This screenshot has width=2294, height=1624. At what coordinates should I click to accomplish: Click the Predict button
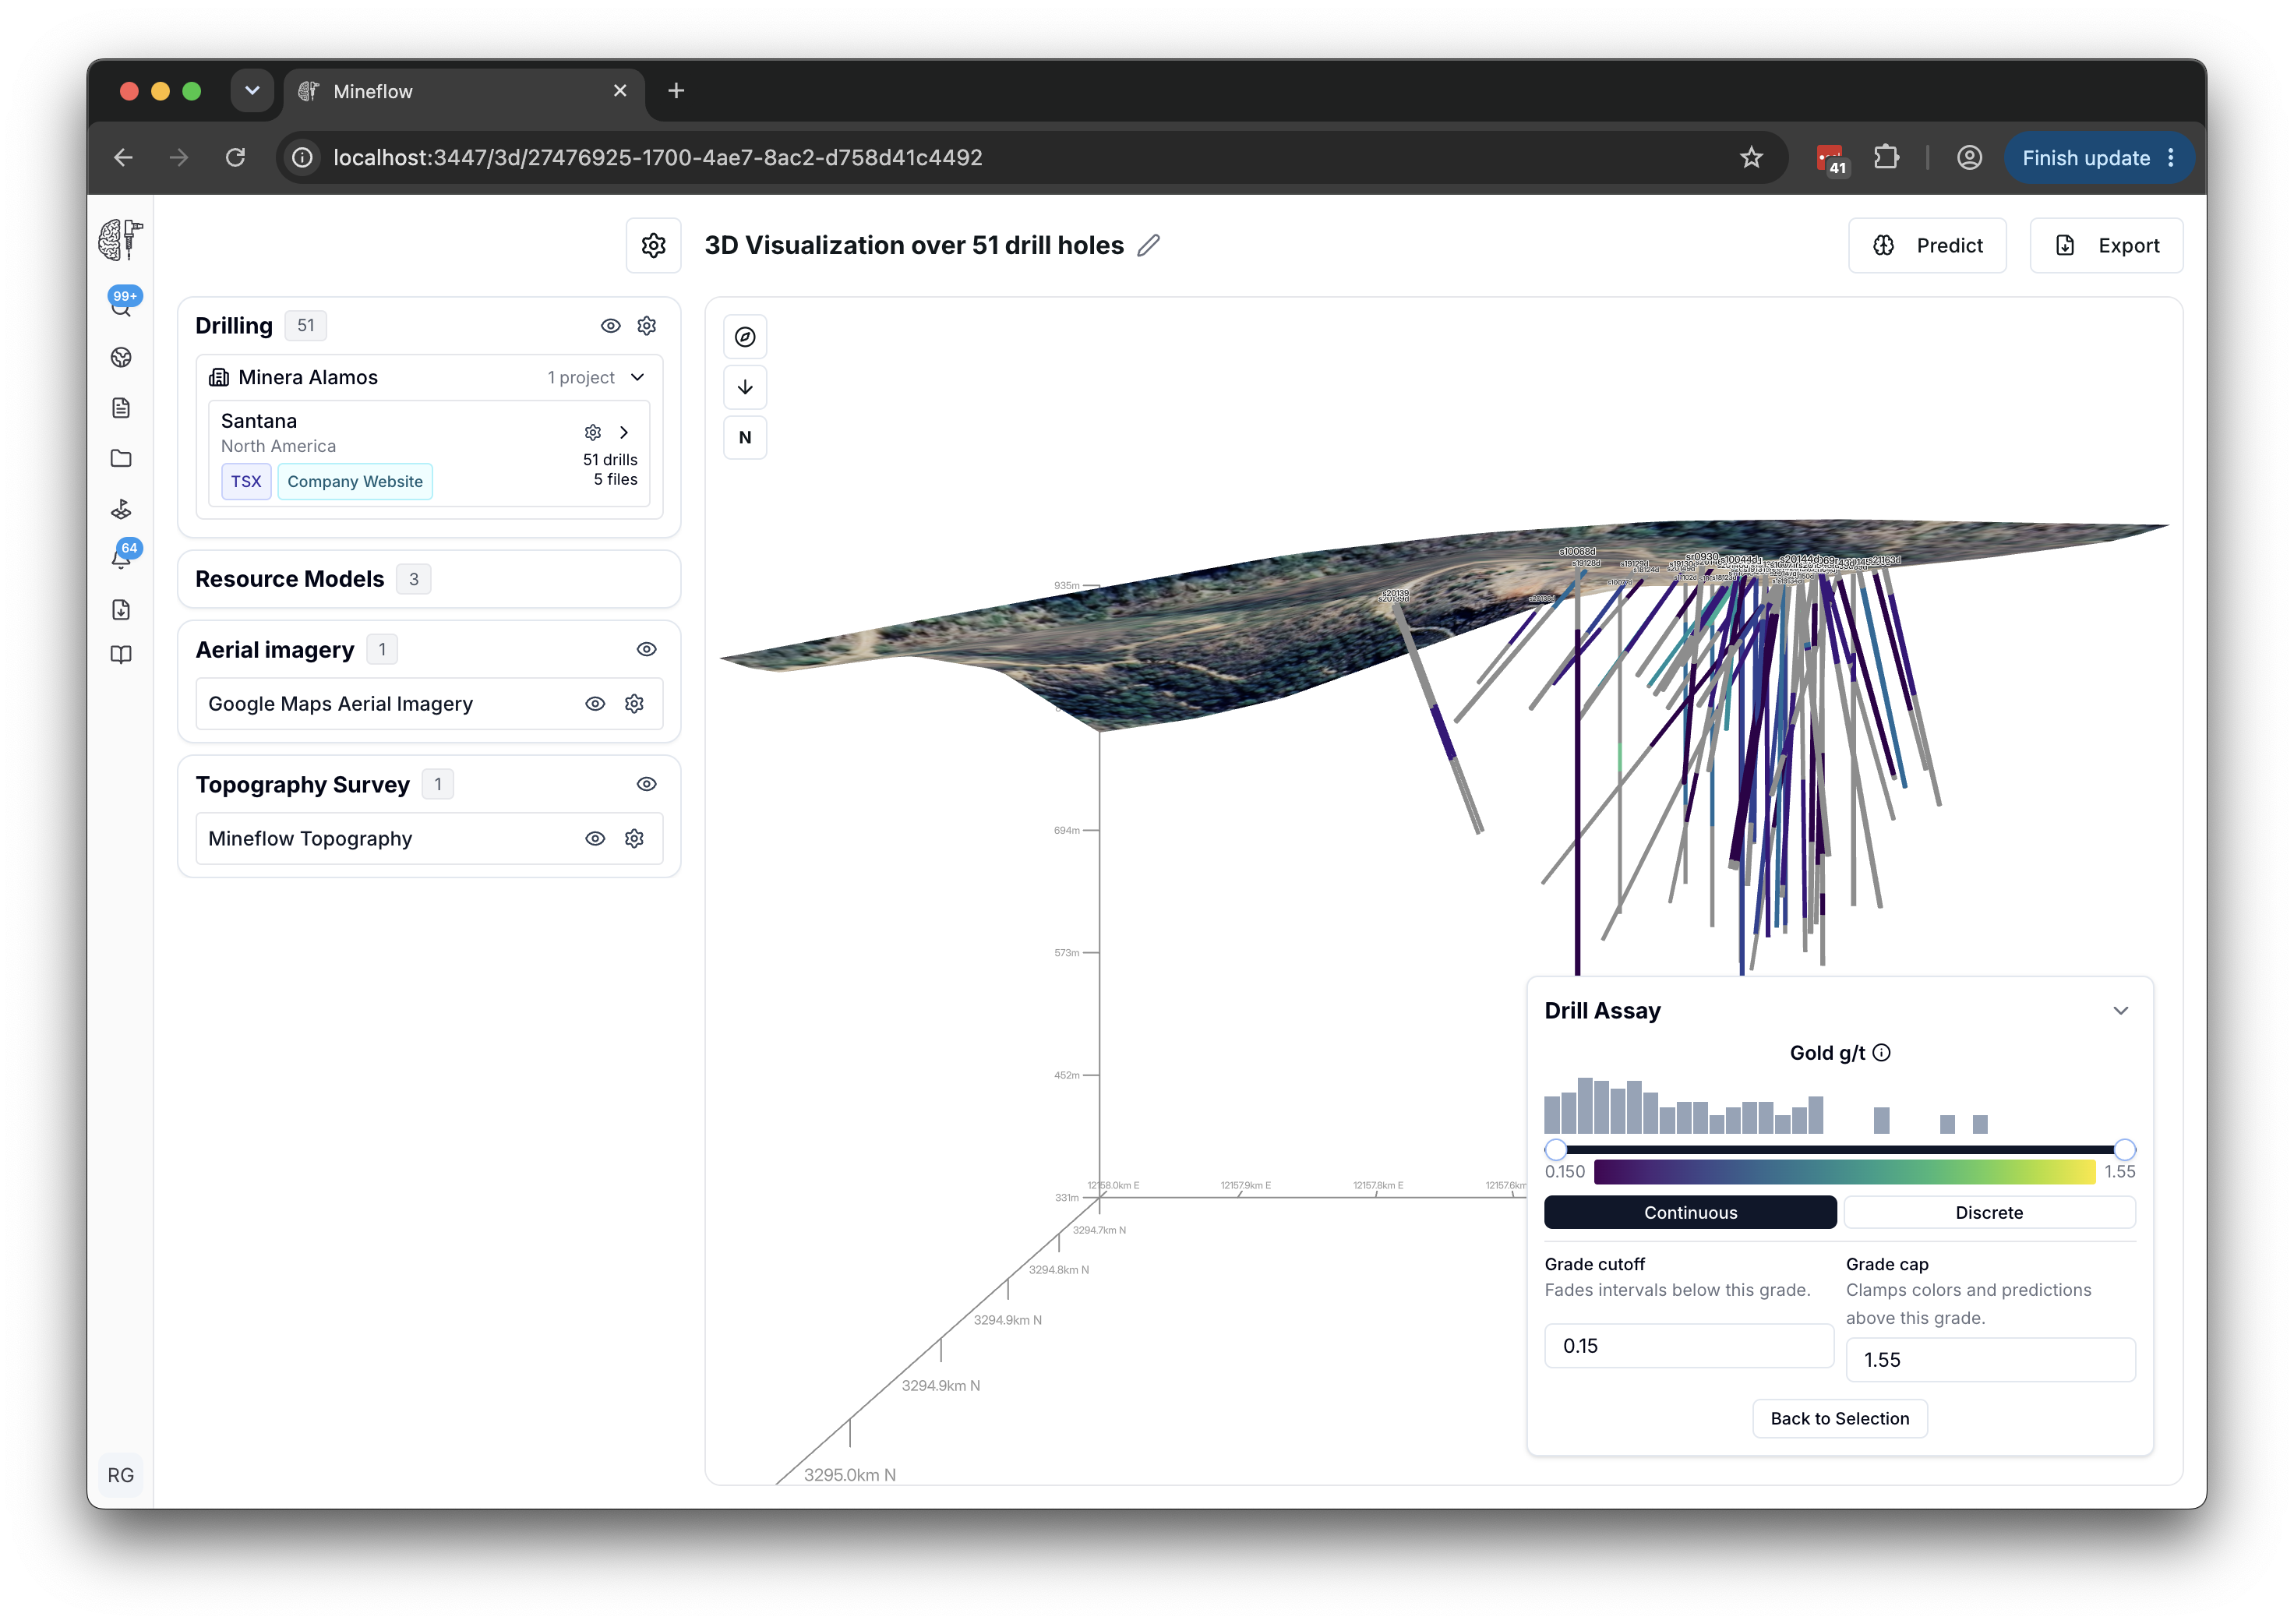pos(1927,245)
